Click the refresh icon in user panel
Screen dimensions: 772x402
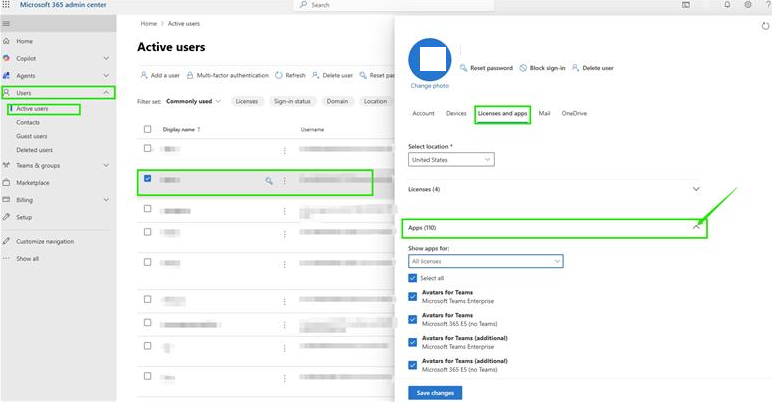[765, 26]
